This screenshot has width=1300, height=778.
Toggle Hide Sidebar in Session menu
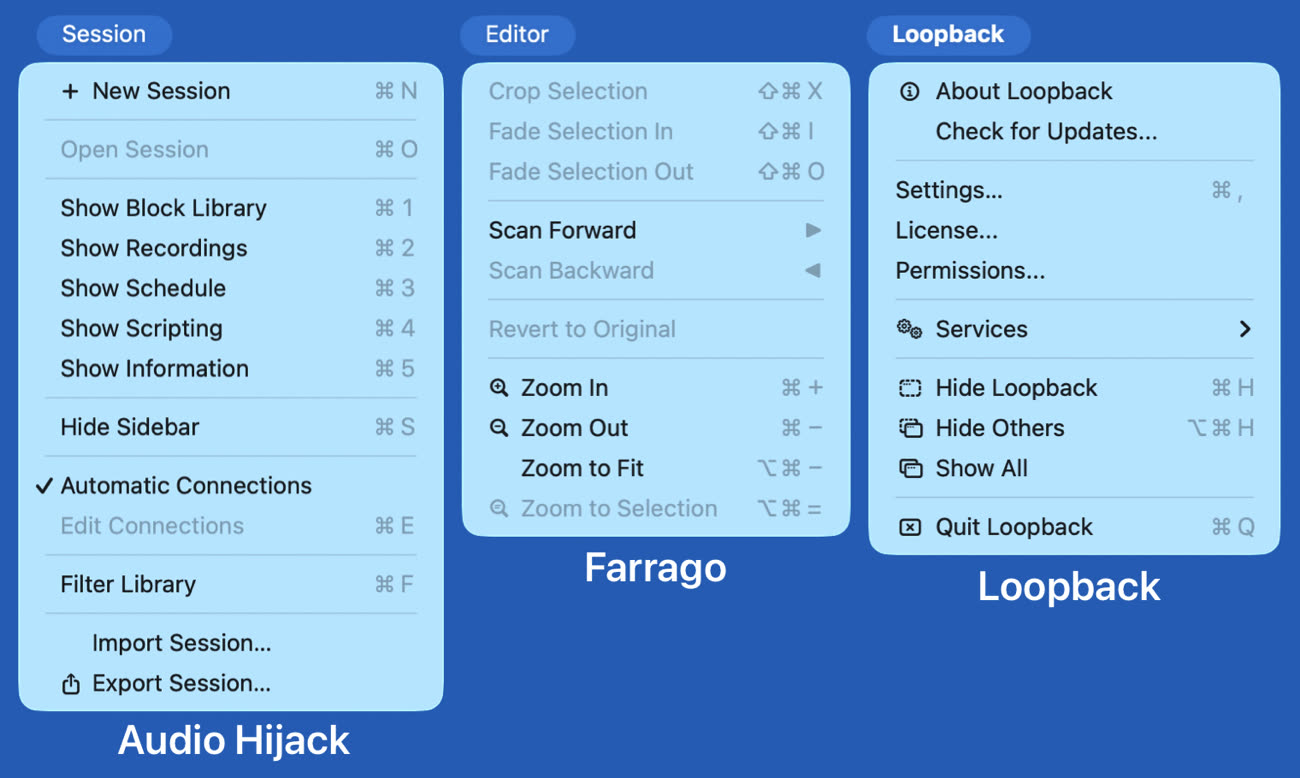[x=130, y=427]
